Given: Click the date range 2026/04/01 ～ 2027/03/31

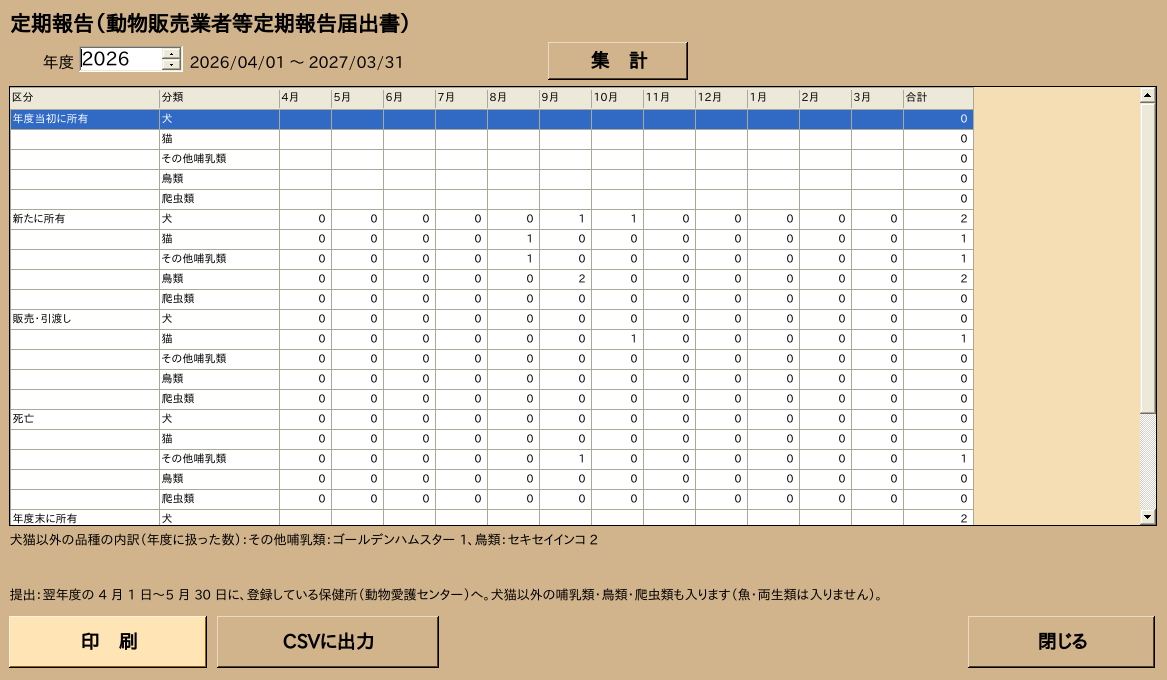Looking at the screenshot, I should [x=296, y=62].
